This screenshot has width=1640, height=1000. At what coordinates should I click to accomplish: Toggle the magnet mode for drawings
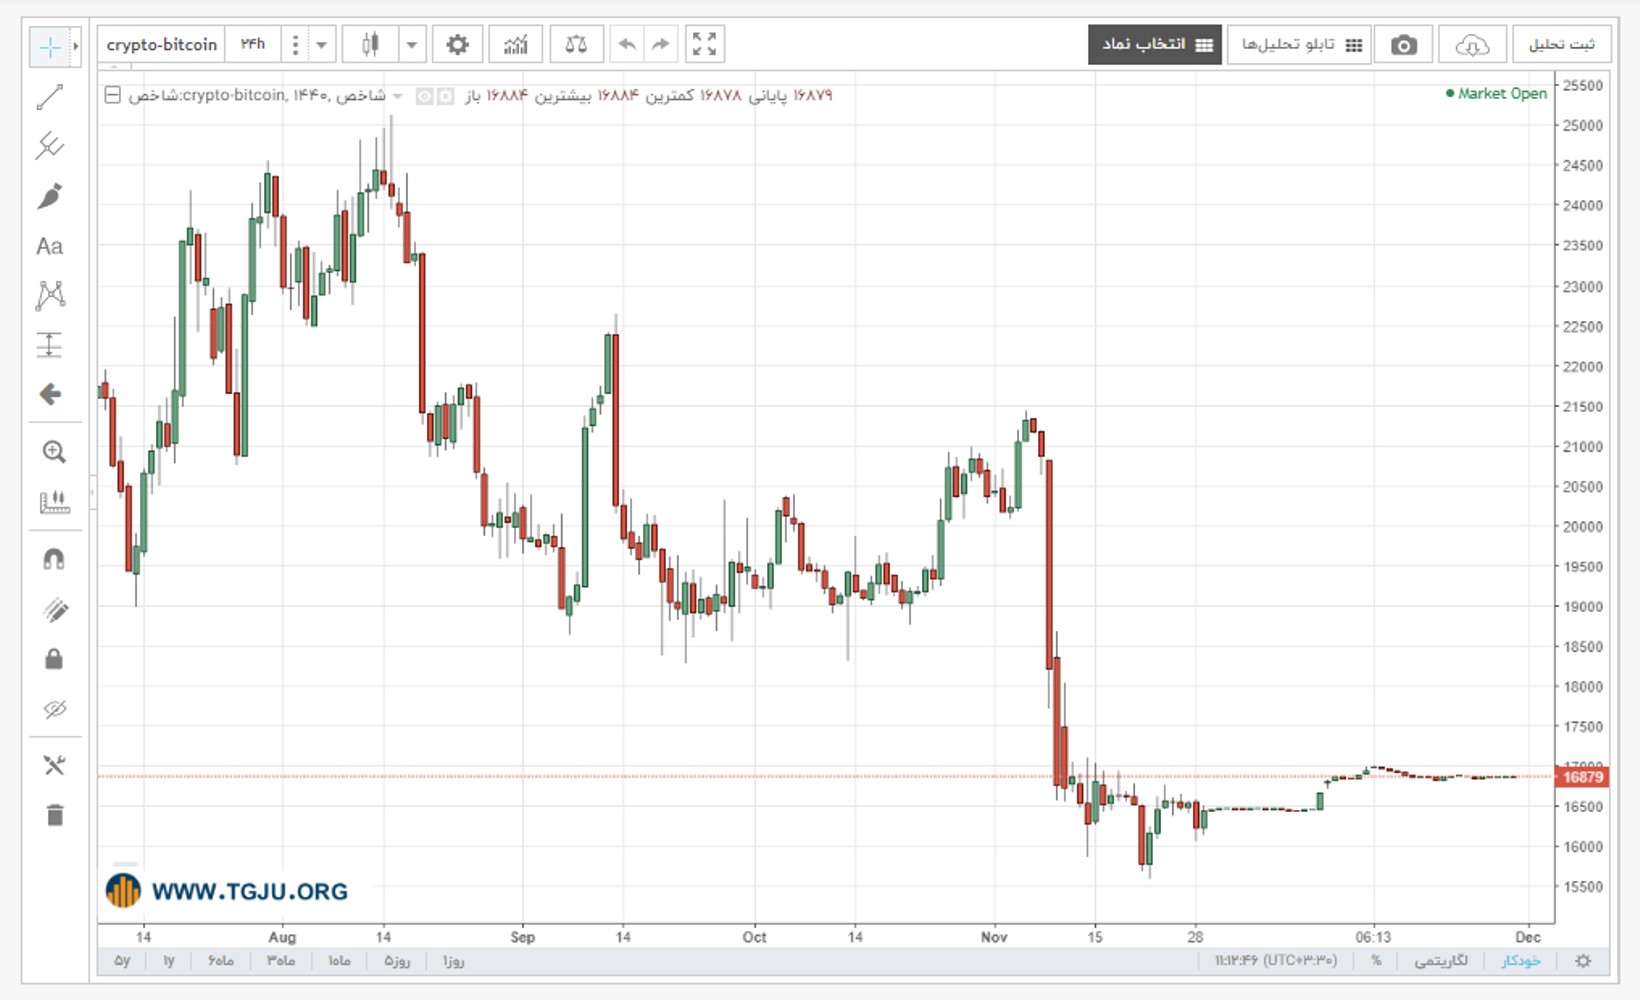tap(54, 559)
